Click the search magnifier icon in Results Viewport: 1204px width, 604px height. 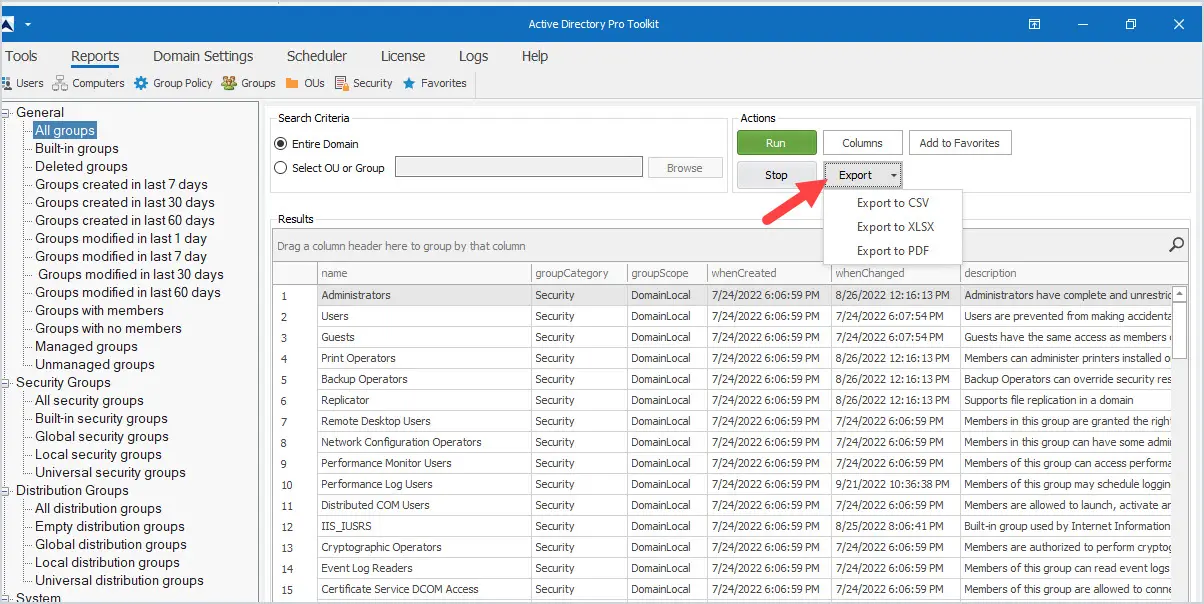tap(1177, 244)
